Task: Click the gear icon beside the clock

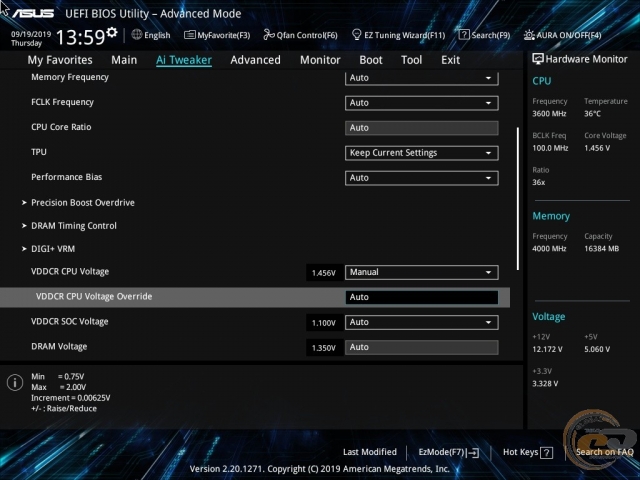Action: click(x=112, y=31)
